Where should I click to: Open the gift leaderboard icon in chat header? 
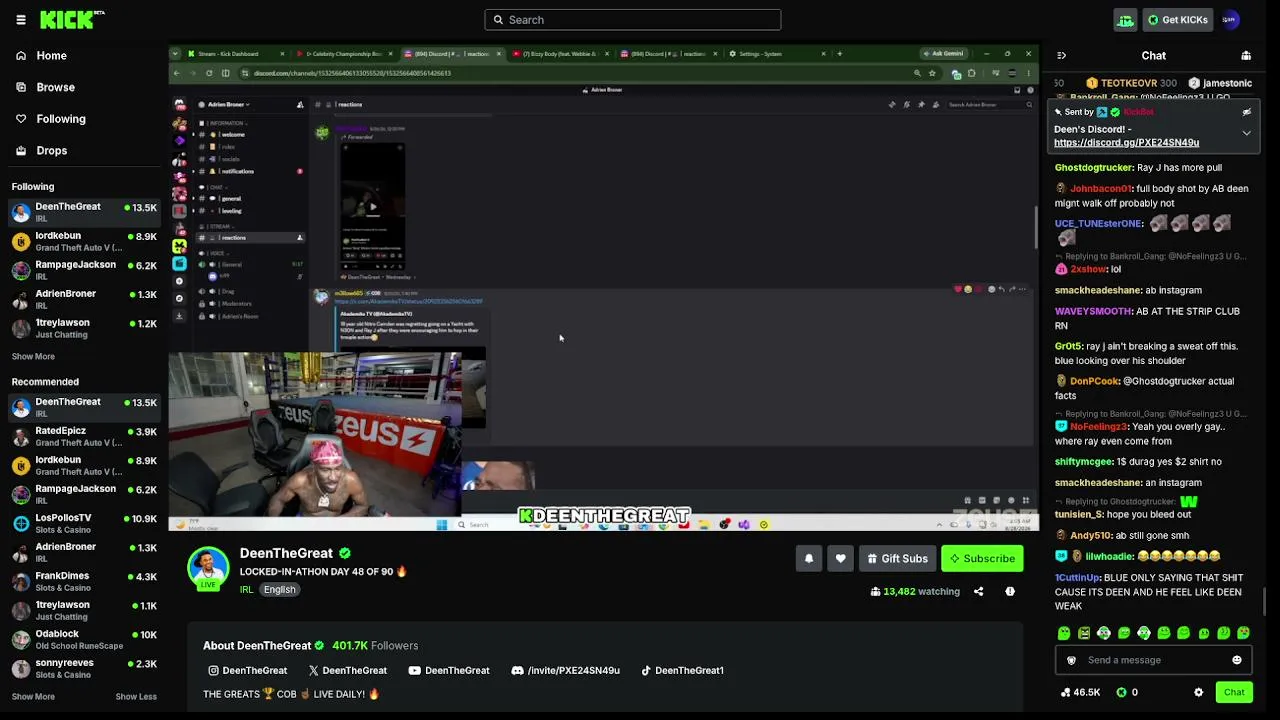[x=1246, y=56]
